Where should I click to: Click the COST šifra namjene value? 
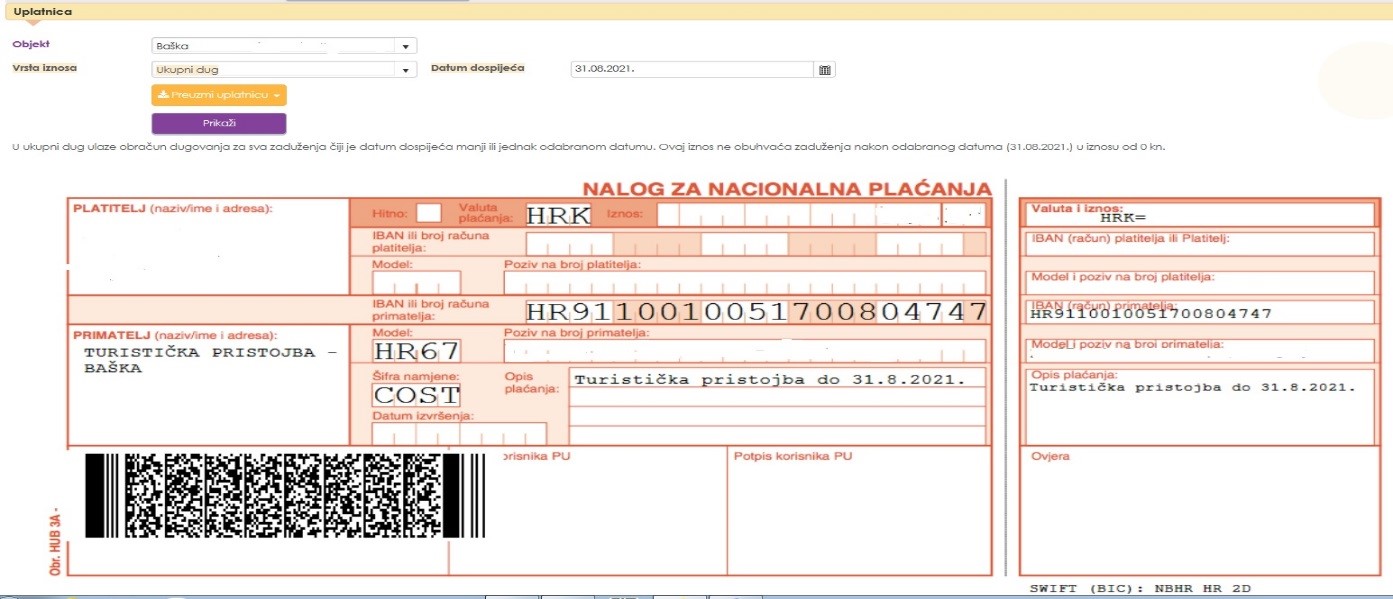(x=416, y=394)
